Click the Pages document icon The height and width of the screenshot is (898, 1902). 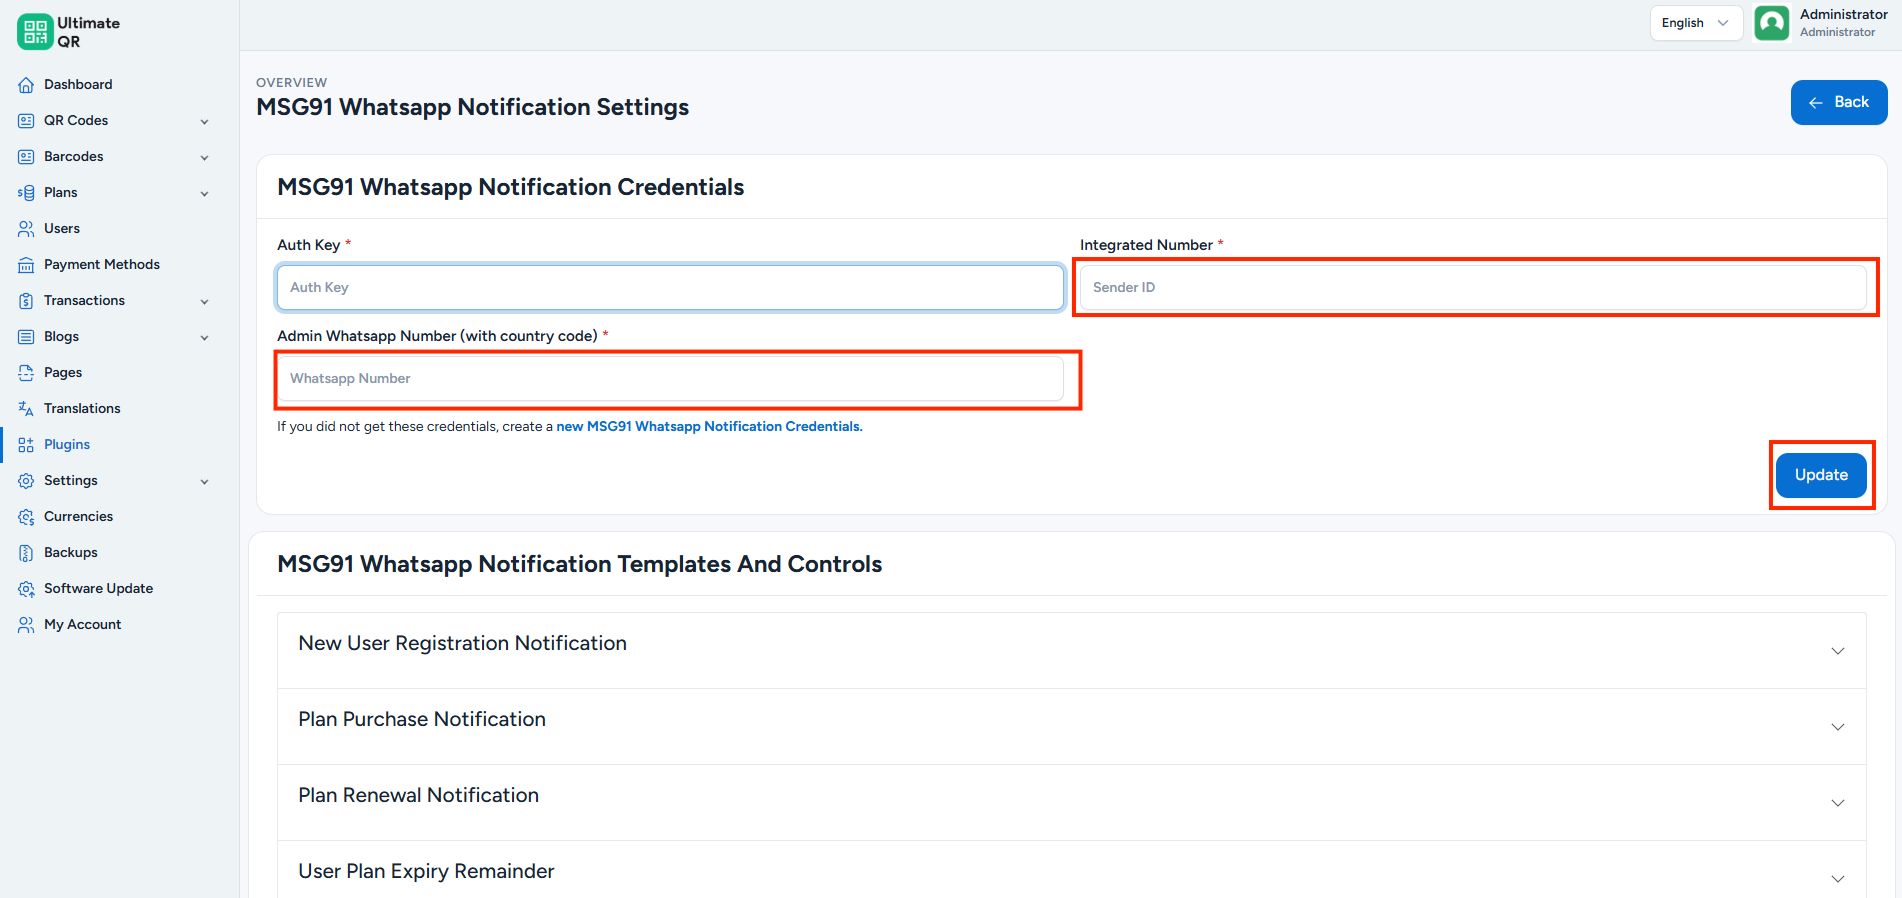tap(26, 373)
